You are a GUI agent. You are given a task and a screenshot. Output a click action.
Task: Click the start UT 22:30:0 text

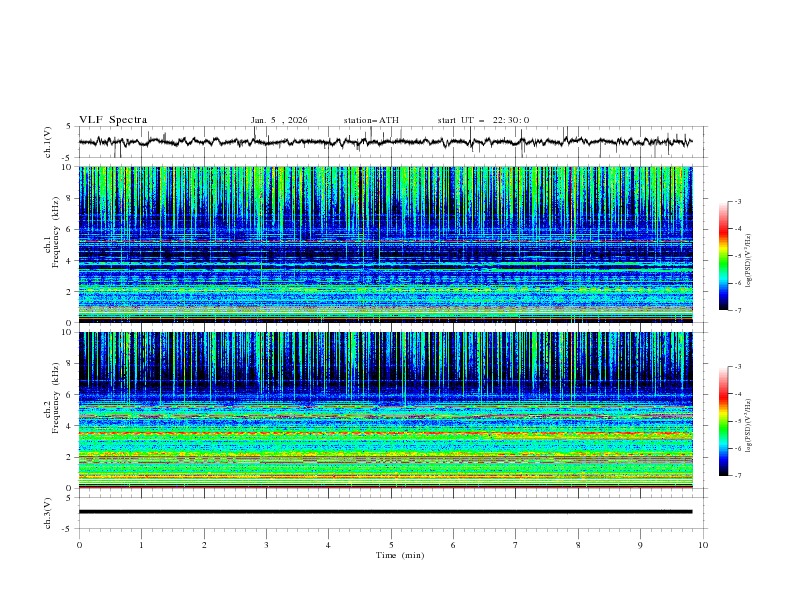point(483,120)
